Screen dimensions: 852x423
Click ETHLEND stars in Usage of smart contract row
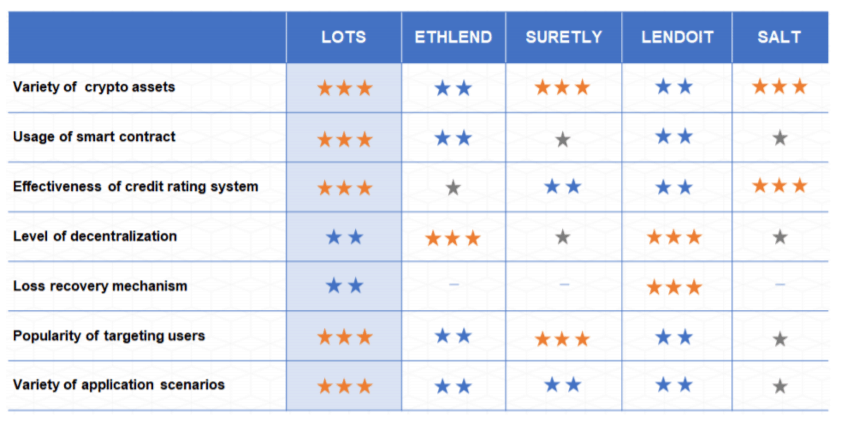pyautogui.click(x=453, y=138)
